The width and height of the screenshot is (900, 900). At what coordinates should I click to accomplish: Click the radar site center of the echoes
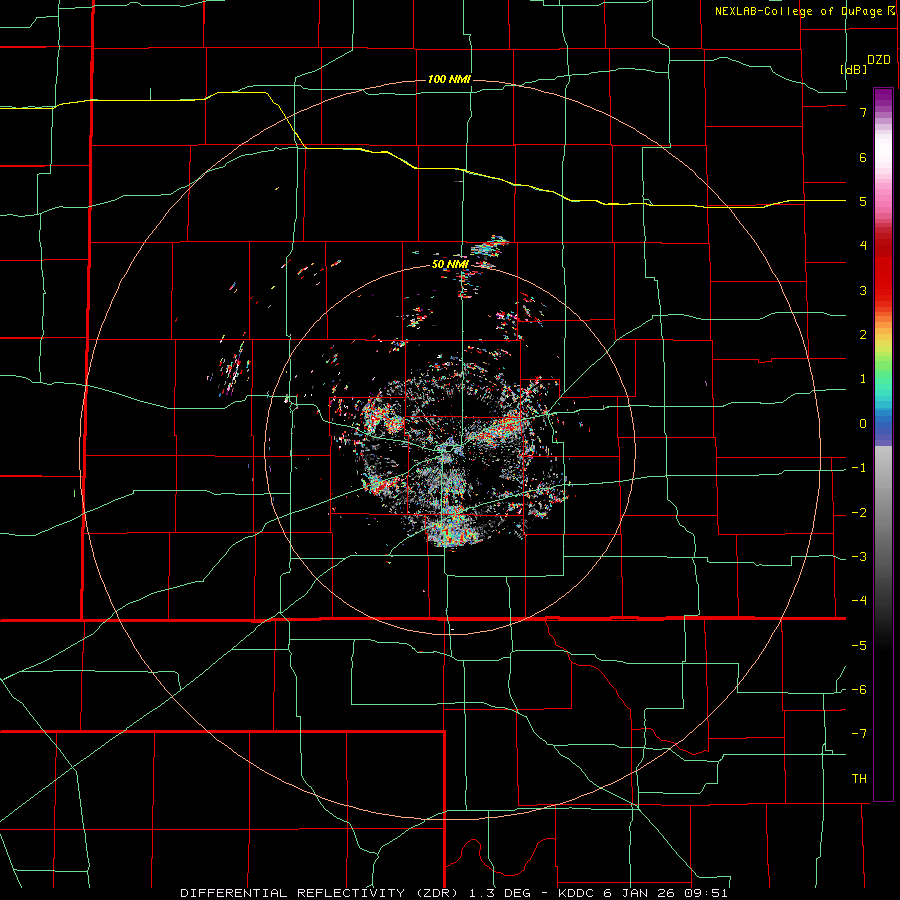pyautogui.click(x=451, y=451)
